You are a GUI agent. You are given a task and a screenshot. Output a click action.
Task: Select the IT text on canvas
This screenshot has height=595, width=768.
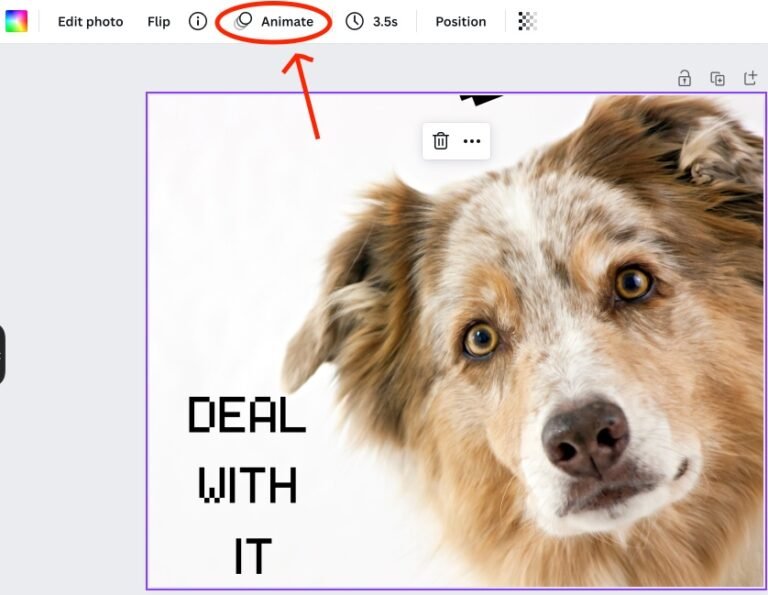253,556
